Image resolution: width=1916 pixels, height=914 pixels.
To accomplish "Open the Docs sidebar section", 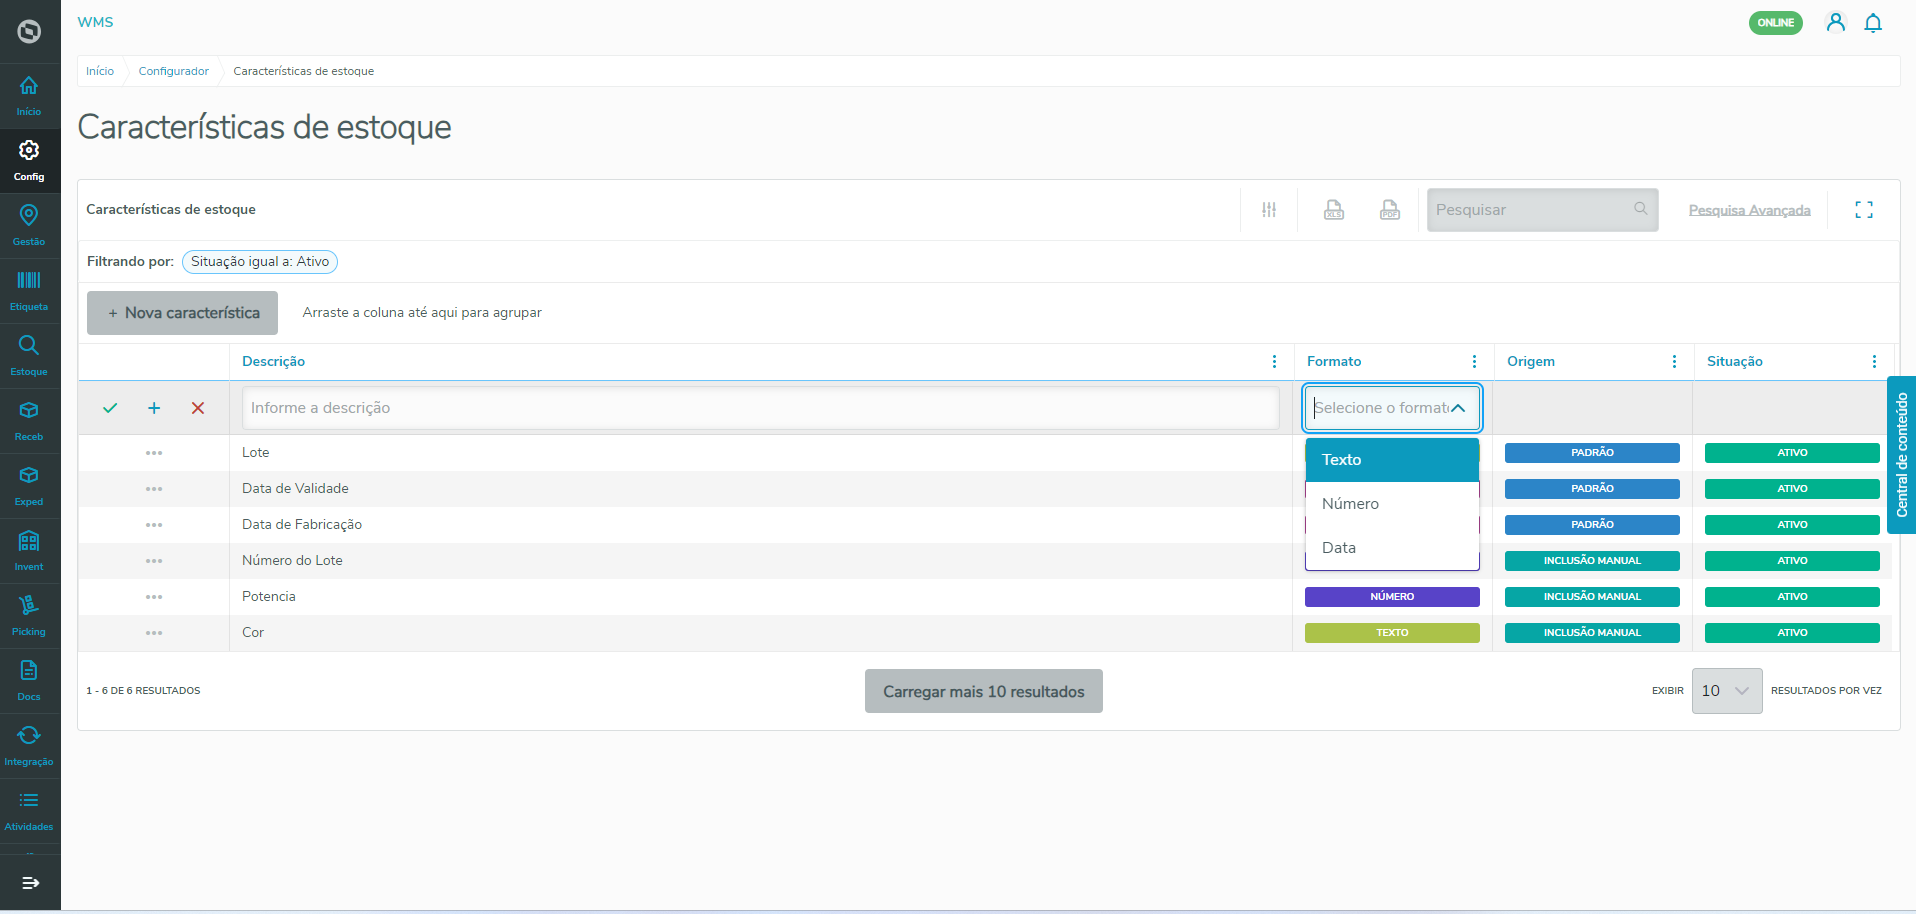I will tap(29, 681).
